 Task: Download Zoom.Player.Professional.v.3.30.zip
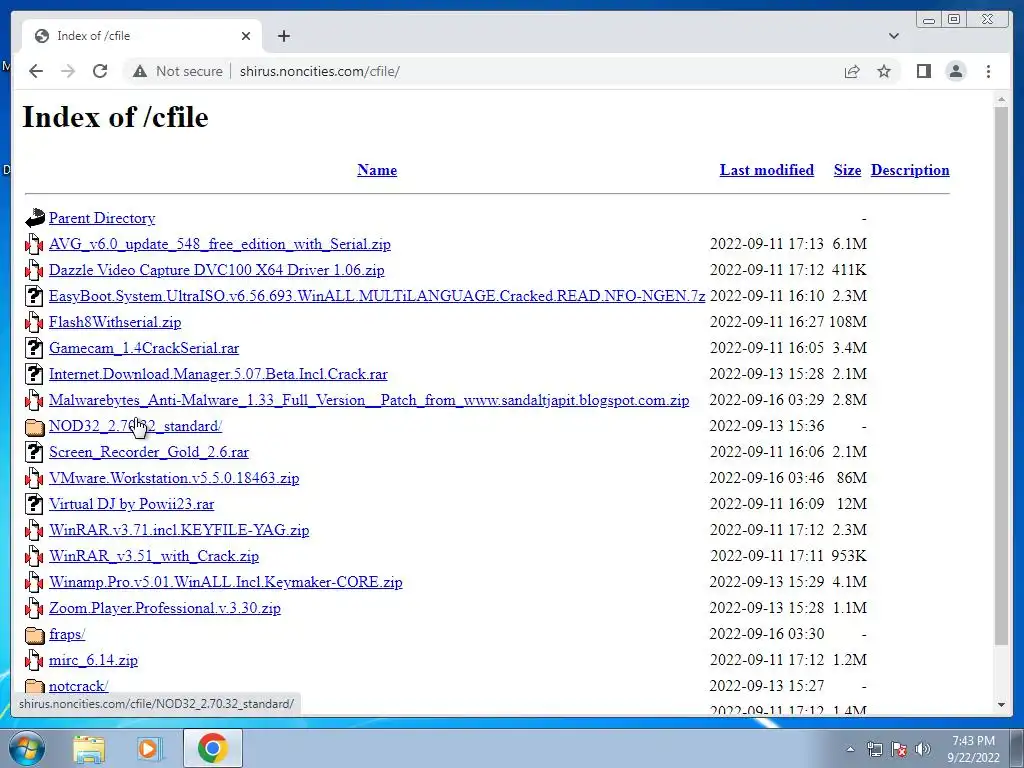click(x=165, y=608)
